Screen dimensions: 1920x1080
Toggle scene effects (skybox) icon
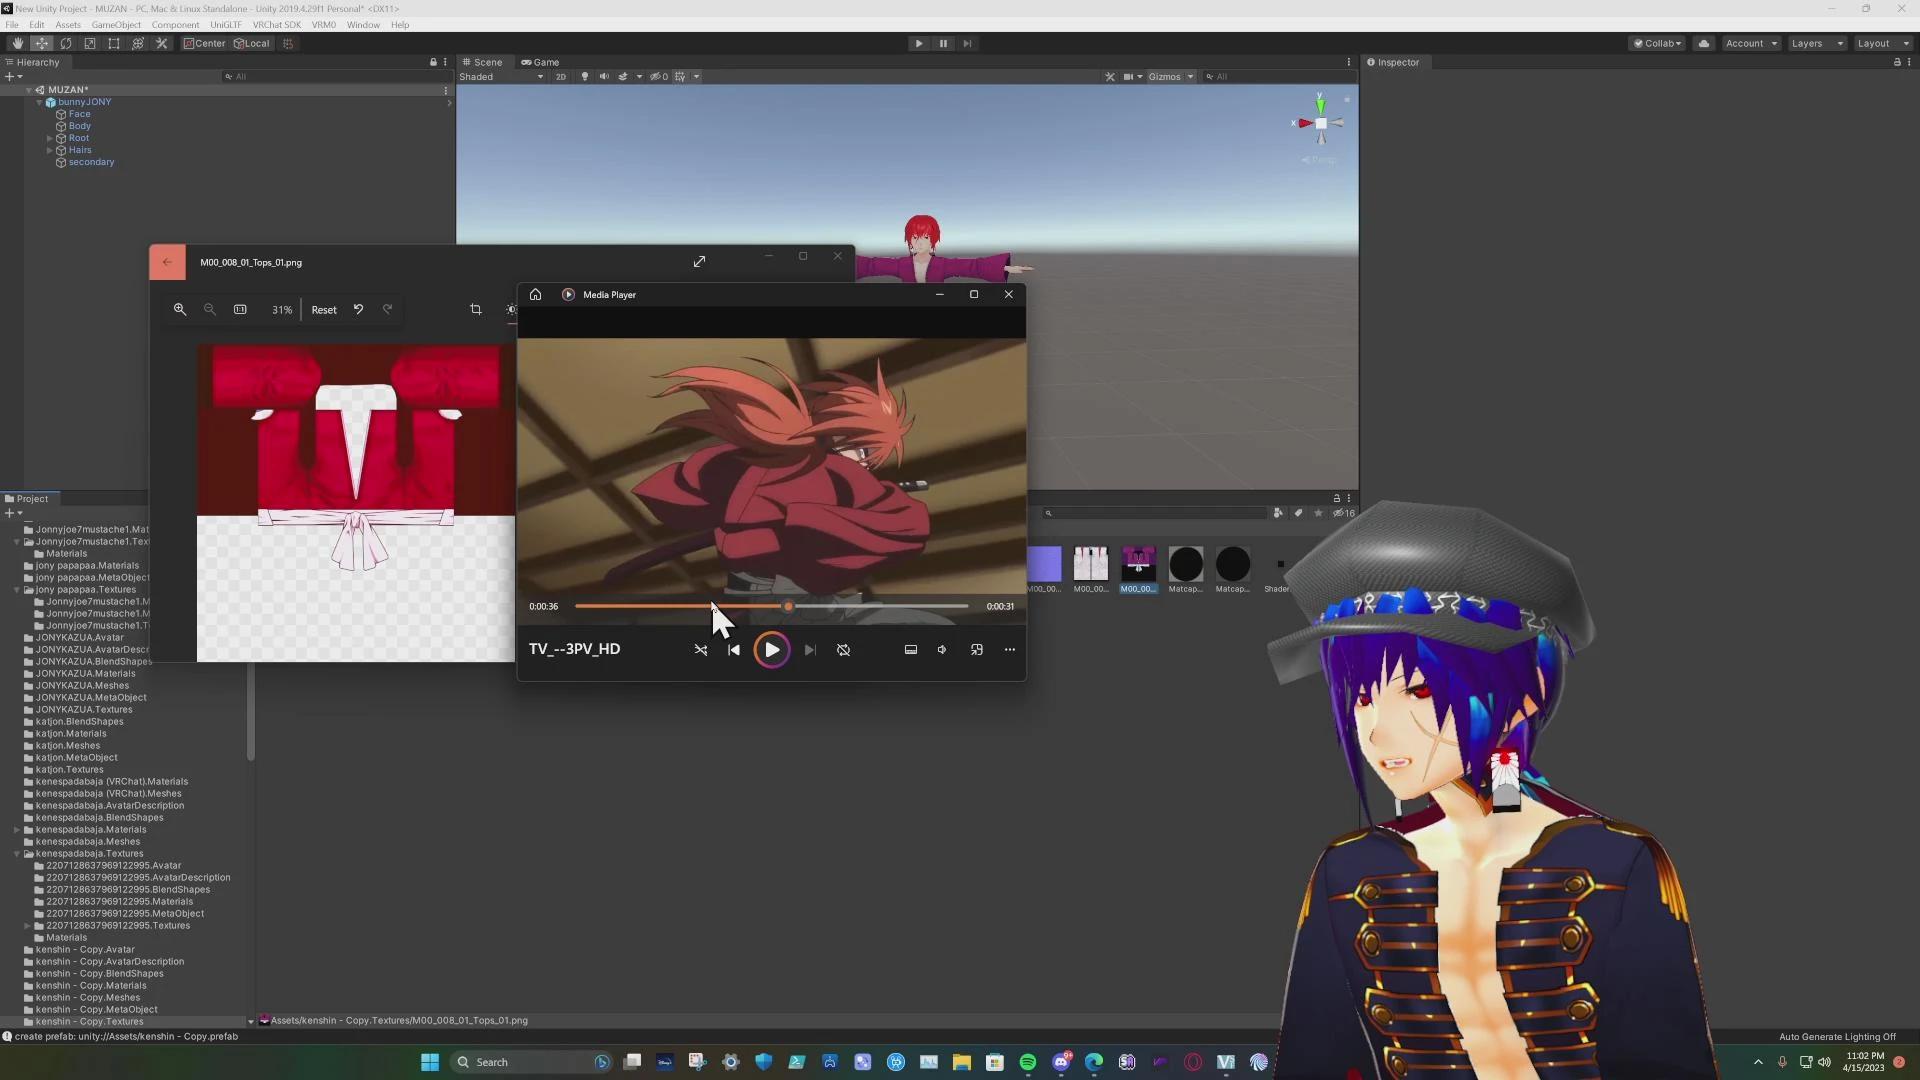pyautogui.click(x=623, y=77)
